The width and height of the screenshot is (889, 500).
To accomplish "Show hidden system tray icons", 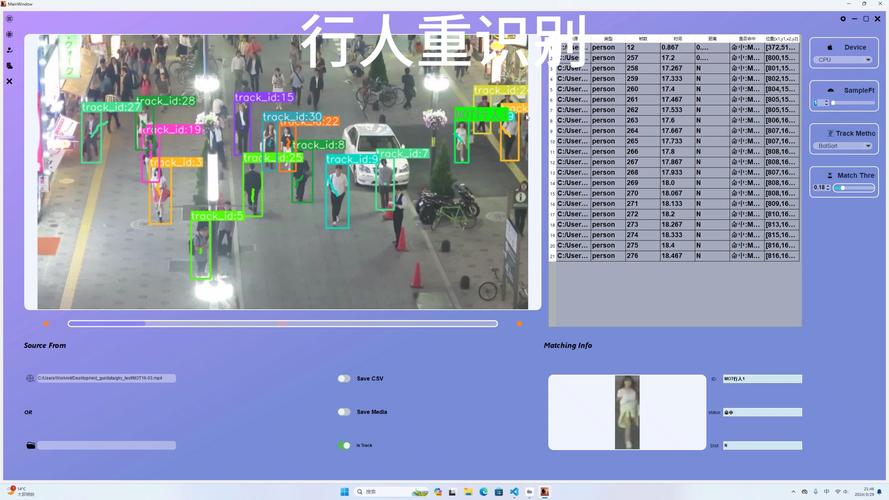I will pos(793,491).
